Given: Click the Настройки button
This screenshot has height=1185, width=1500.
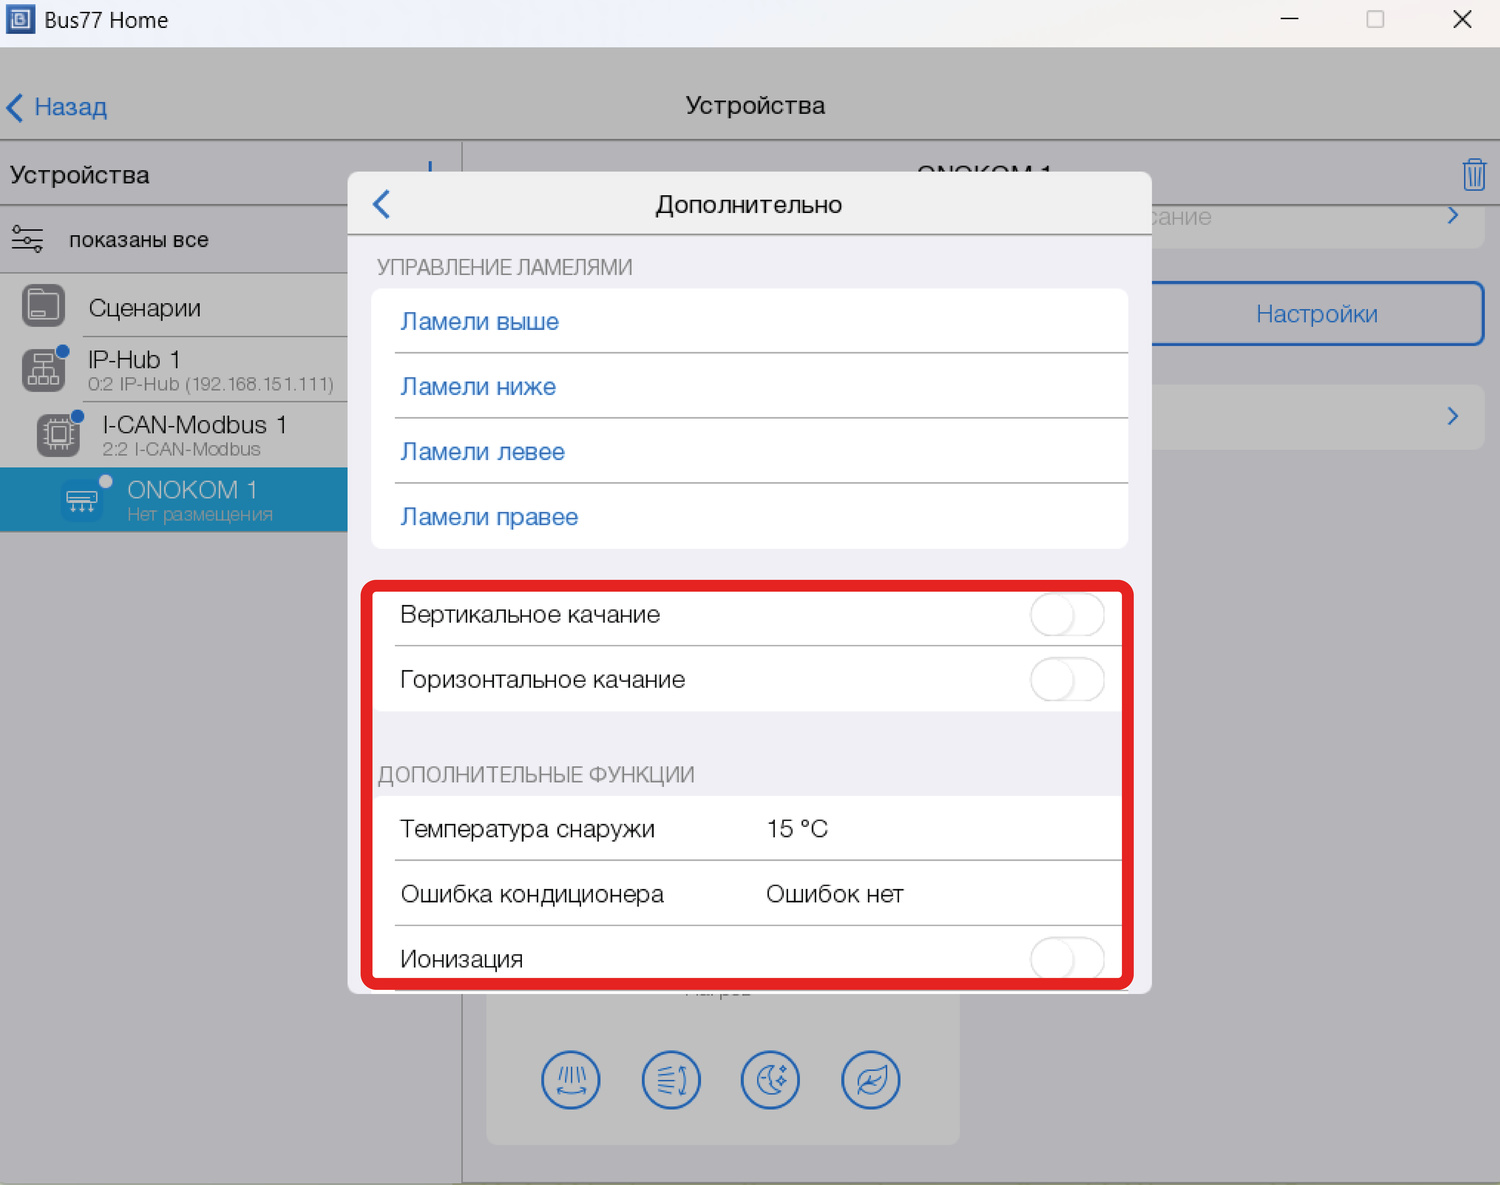Looking at the screenshot, I should click(x=1316, y=314).
